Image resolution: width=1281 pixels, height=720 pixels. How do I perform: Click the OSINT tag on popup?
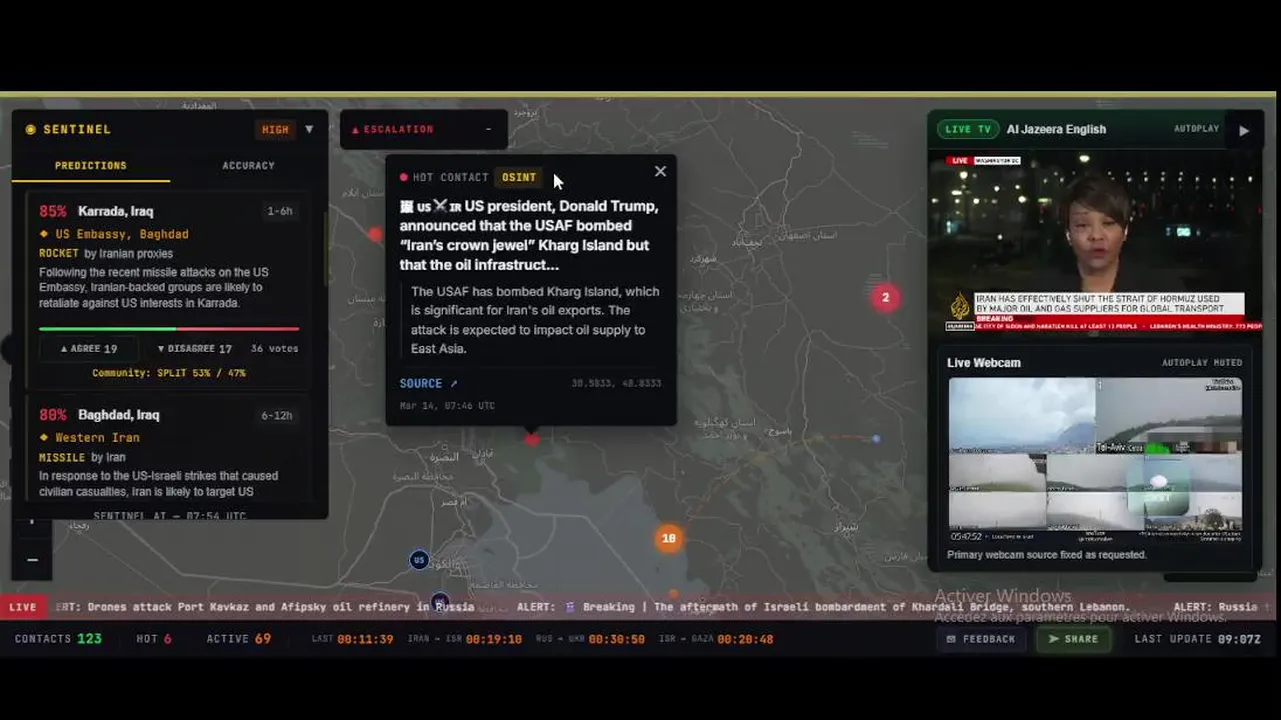[519, 177]
